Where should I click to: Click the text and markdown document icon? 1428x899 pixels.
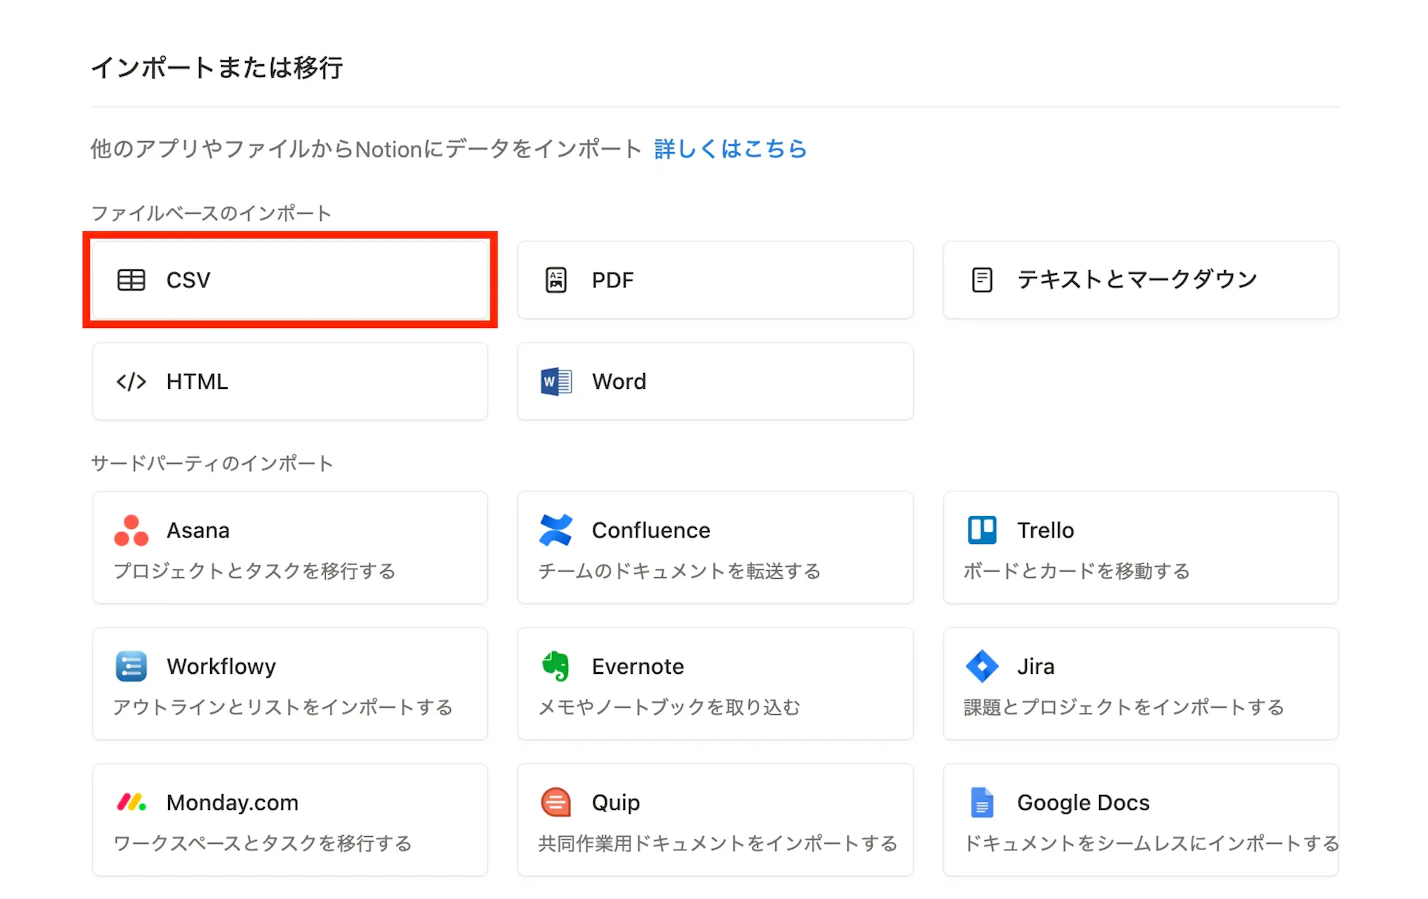point(982,280)
